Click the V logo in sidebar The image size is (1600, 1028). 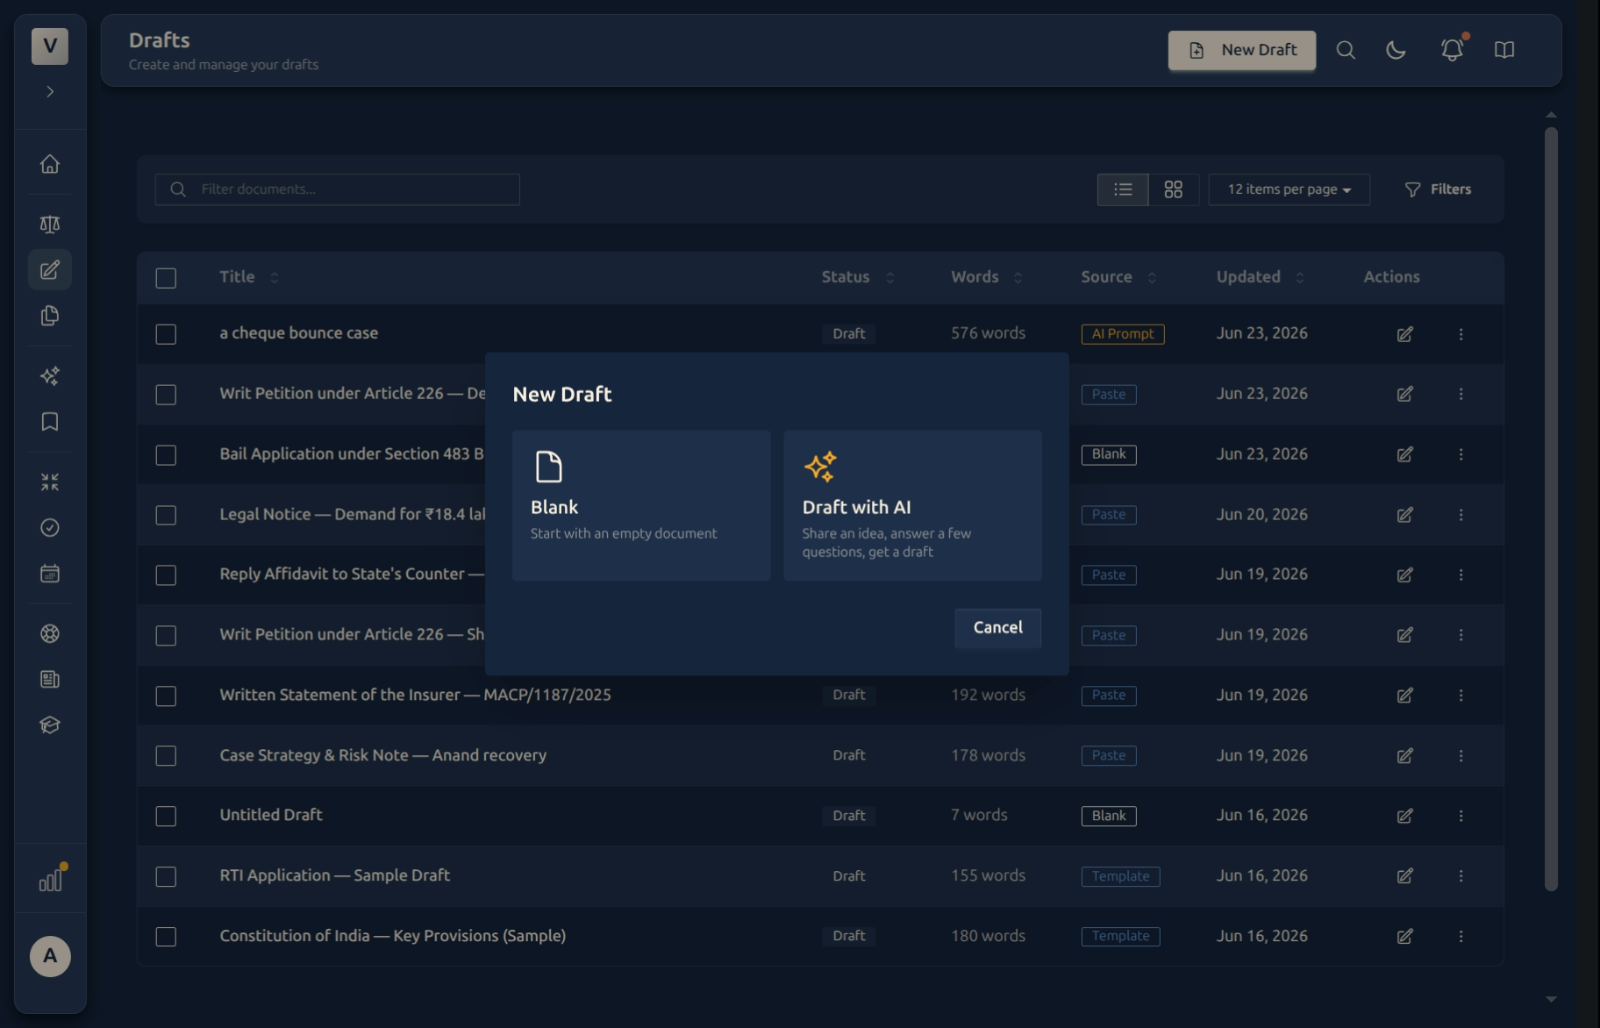[x=50, y=46]
